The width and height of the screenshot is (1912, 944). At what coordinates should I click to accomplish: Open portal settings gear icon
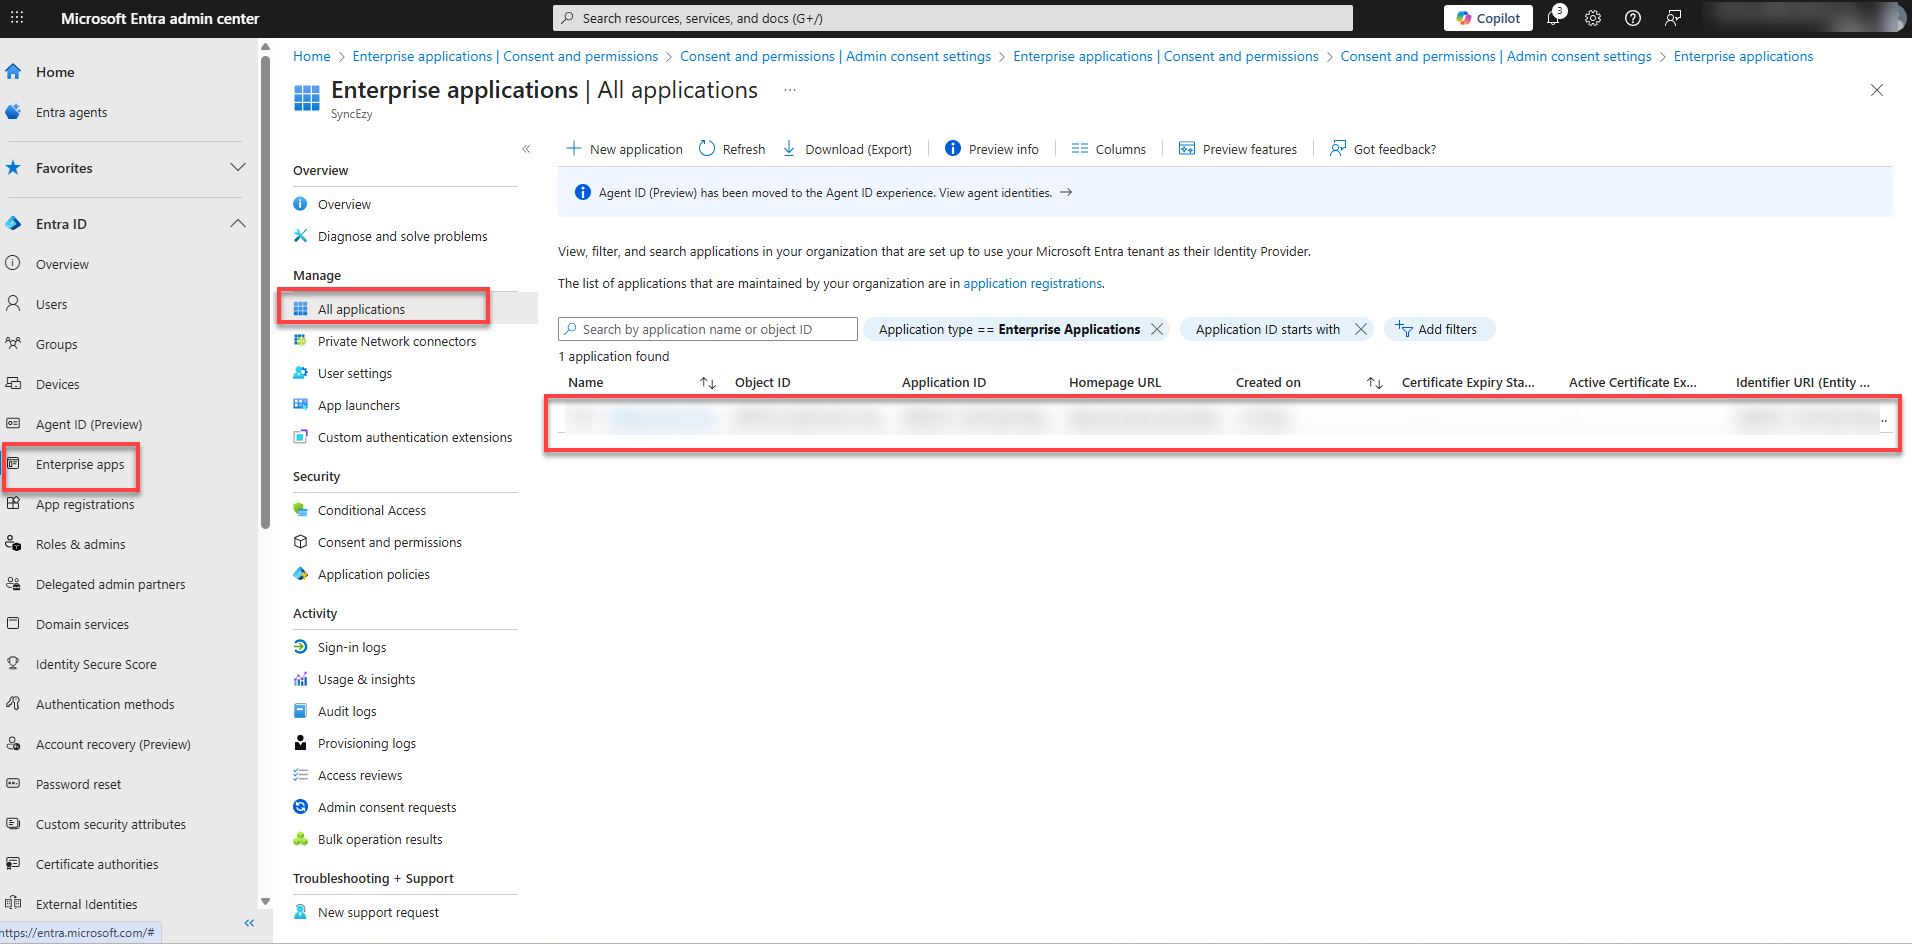click(1593, 18)
